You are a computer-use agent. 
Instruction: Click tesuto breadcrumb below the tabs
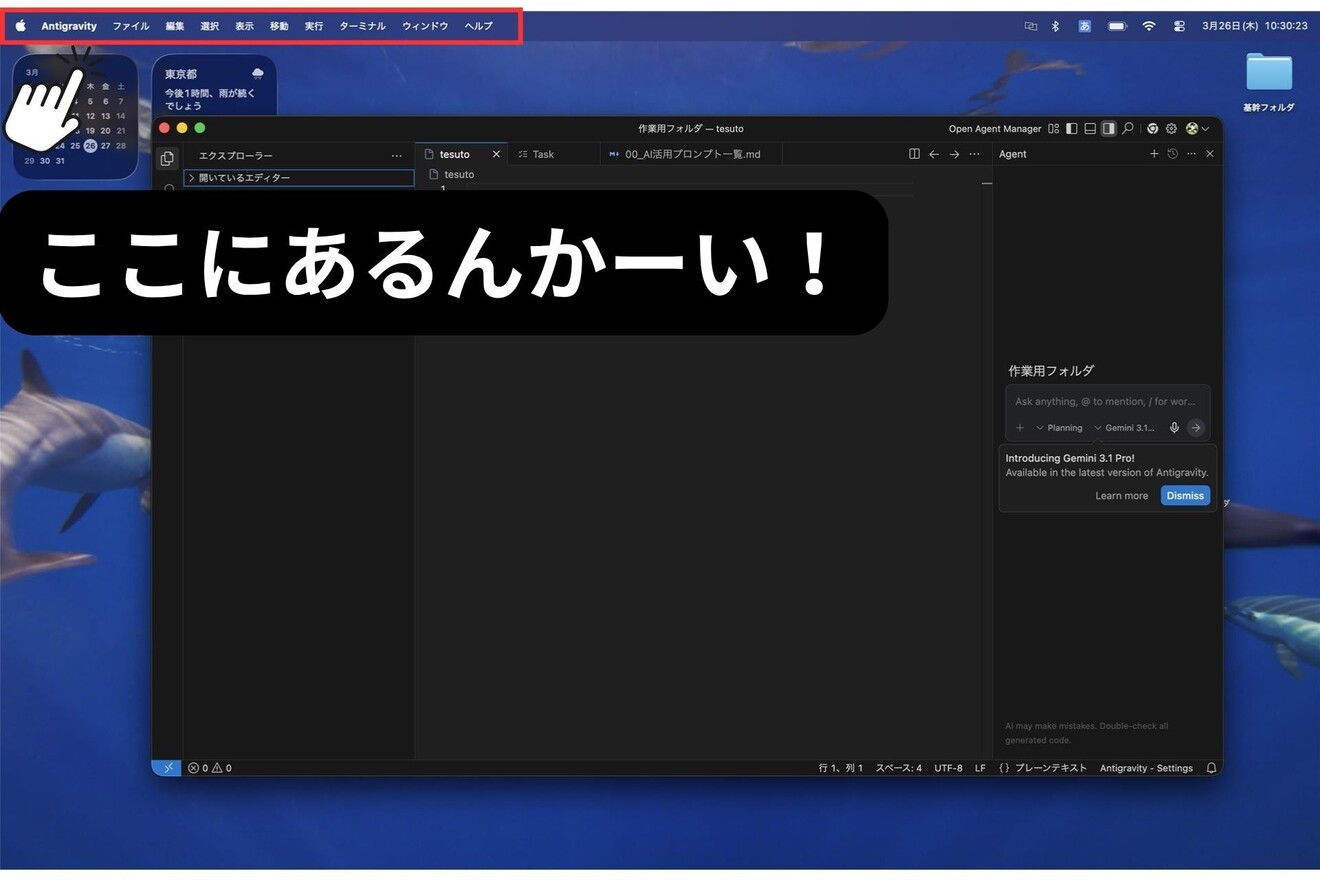point(459,174)
